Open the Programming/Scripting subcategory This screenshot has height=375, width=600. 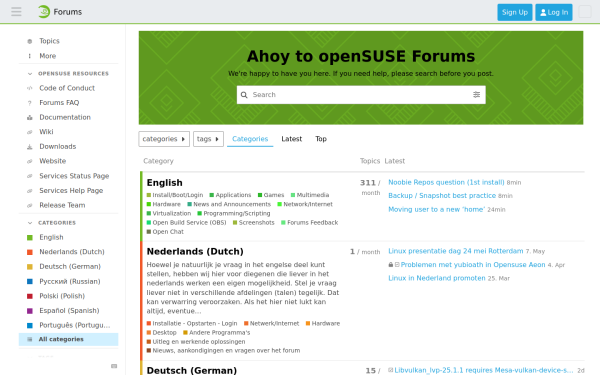(234, 214)
